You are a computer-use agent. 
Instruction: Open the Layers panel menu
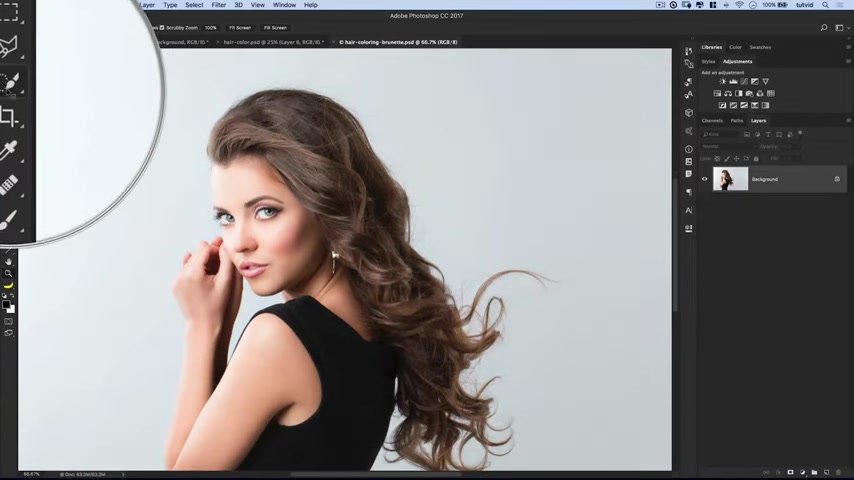click(x=848, y=120)
